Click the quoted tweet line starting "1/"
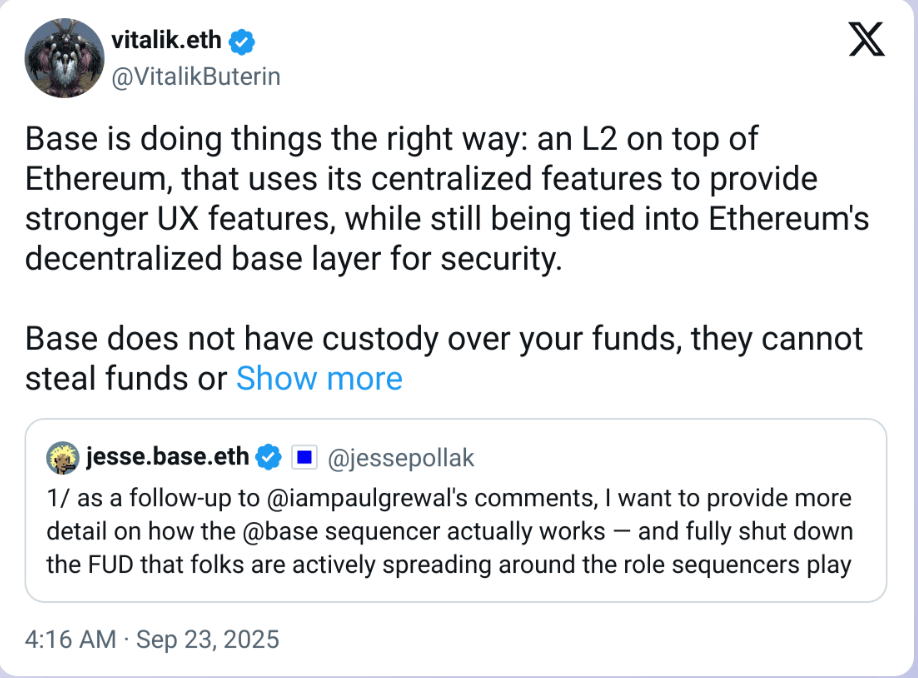This screenshot has height=678, width=918. point(449,498)
